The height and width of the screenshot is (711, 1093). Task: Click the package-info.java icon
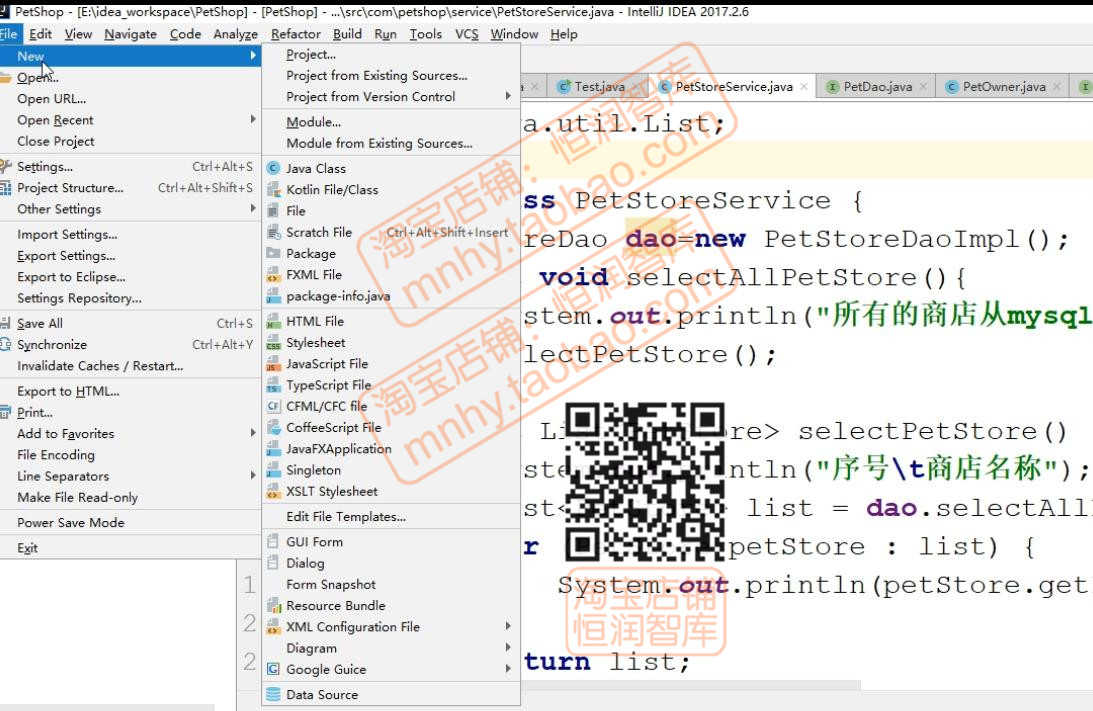point(273,296)
